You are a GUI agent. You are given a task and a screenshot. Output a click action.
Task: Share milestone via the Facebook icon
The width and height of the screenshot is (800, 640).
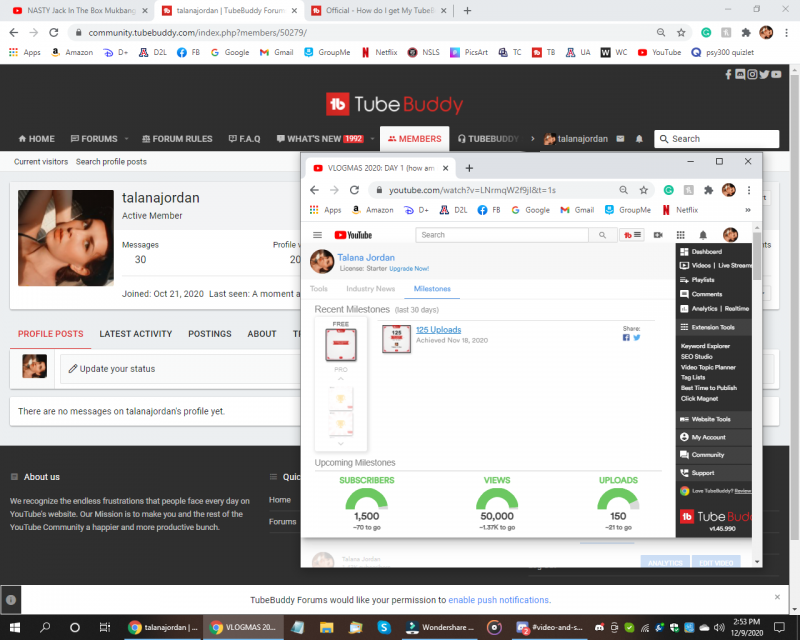pos(626,338)
